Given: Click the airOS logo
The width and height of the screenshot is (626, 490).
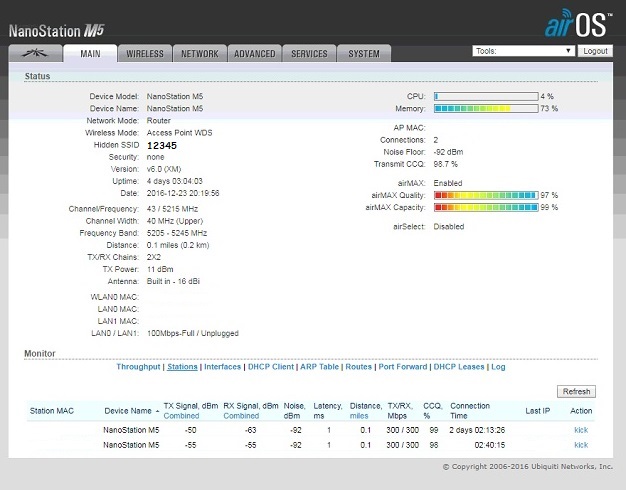Looking at the screenshot, I should (576, 23).
